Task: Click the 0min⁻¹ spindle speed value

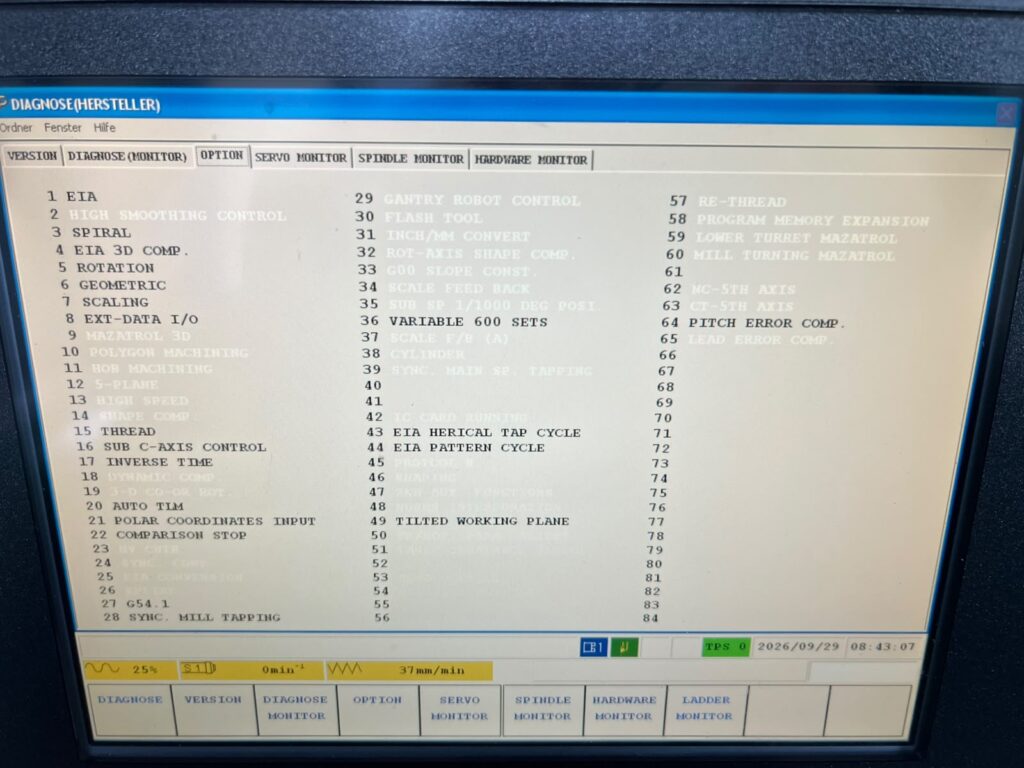Action: [x=283, y=669]
